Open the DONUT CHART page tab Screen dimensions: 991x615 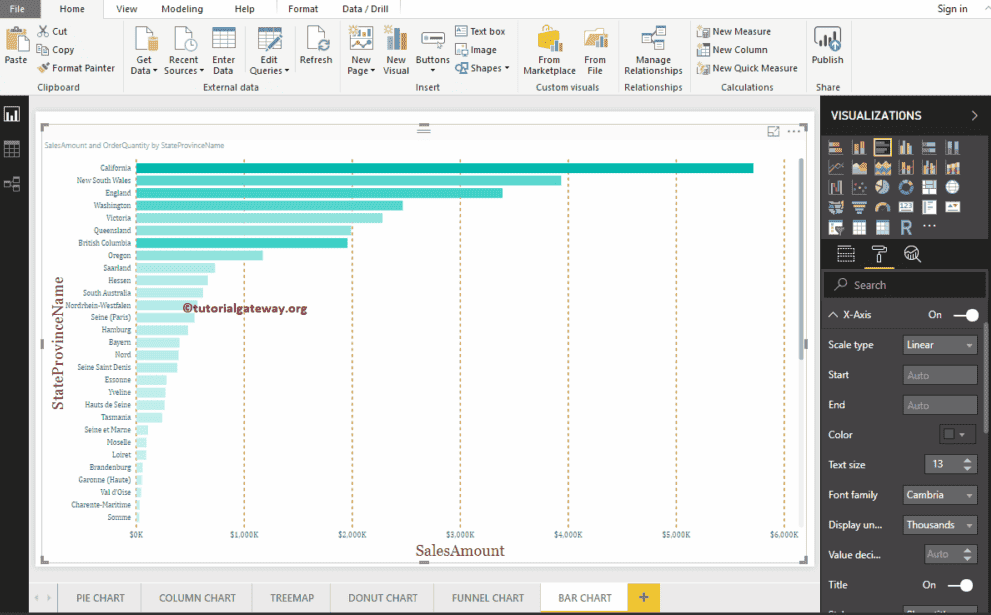tap(381, 598)
